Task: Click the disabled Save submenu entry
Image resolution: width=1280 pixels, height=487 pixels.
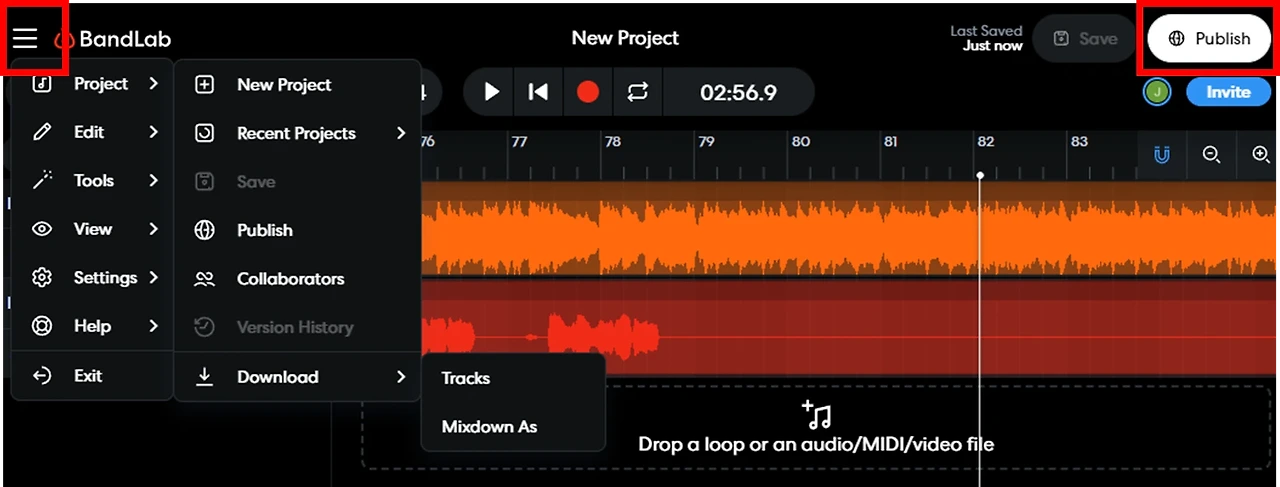Action: (298, 182)
